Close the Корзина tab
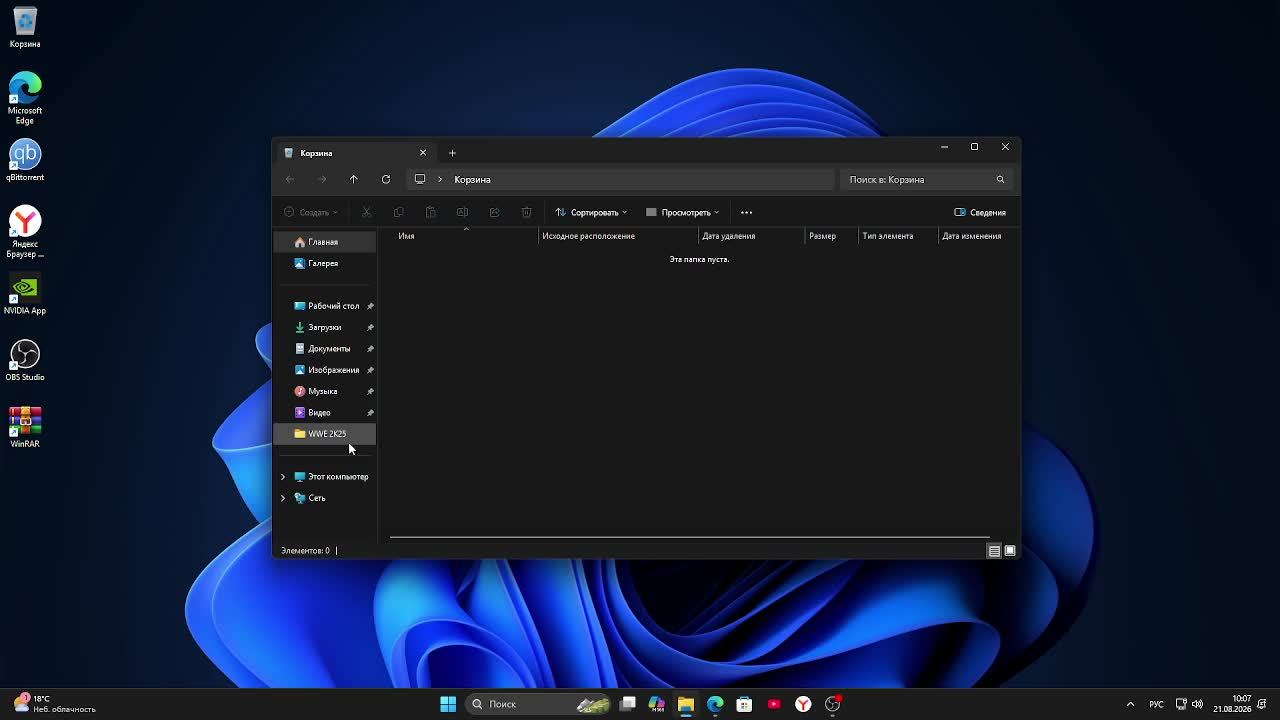The height and width of the screenshot is (720, 1280). 423,153
